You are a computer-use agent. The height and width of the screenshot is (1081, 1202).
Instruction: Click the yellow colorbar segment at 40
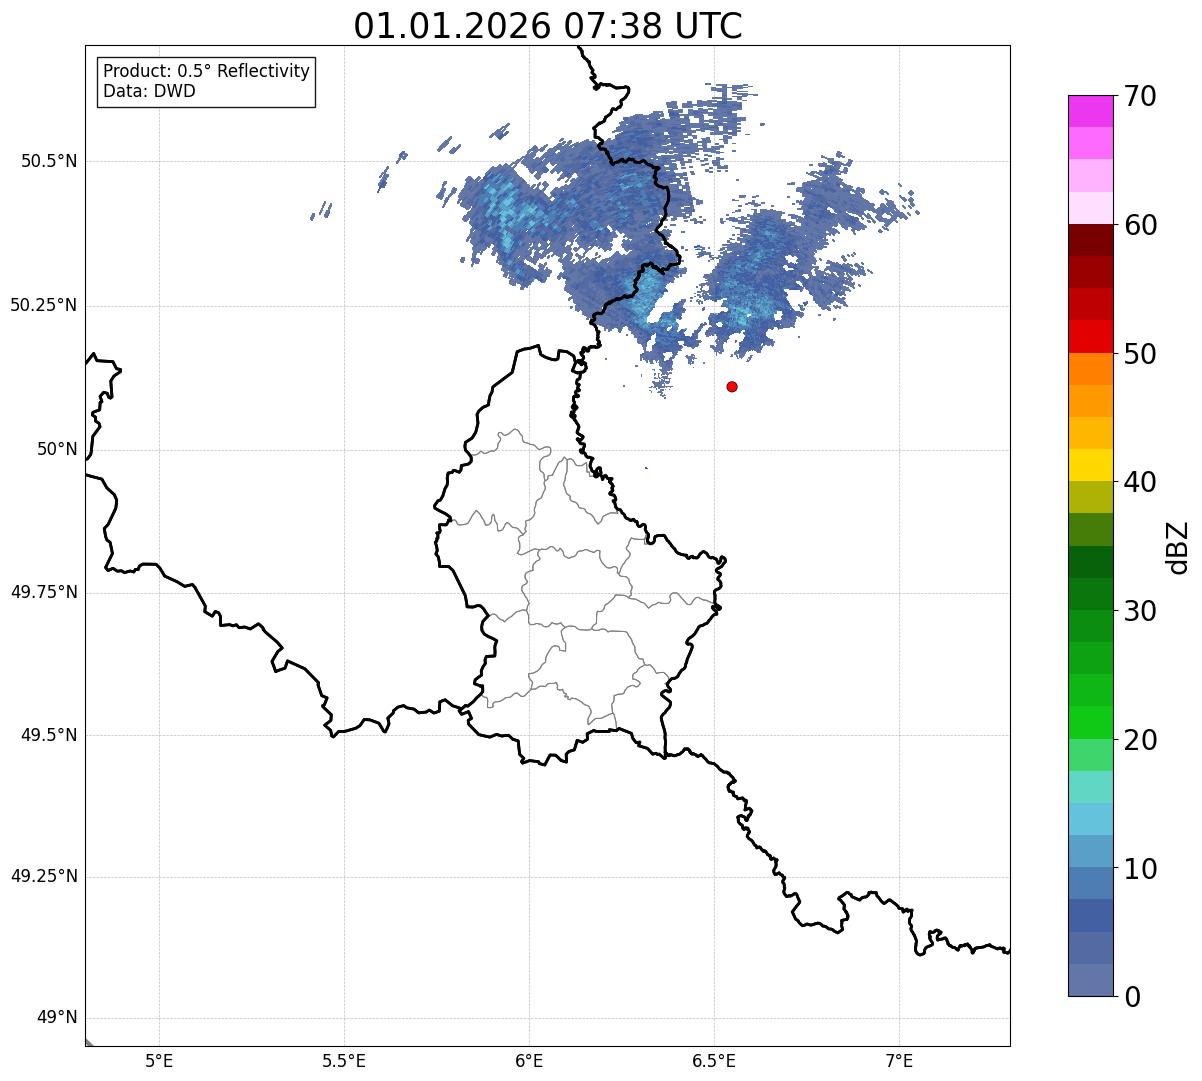pyautogui.click(x=1090, y=465)
